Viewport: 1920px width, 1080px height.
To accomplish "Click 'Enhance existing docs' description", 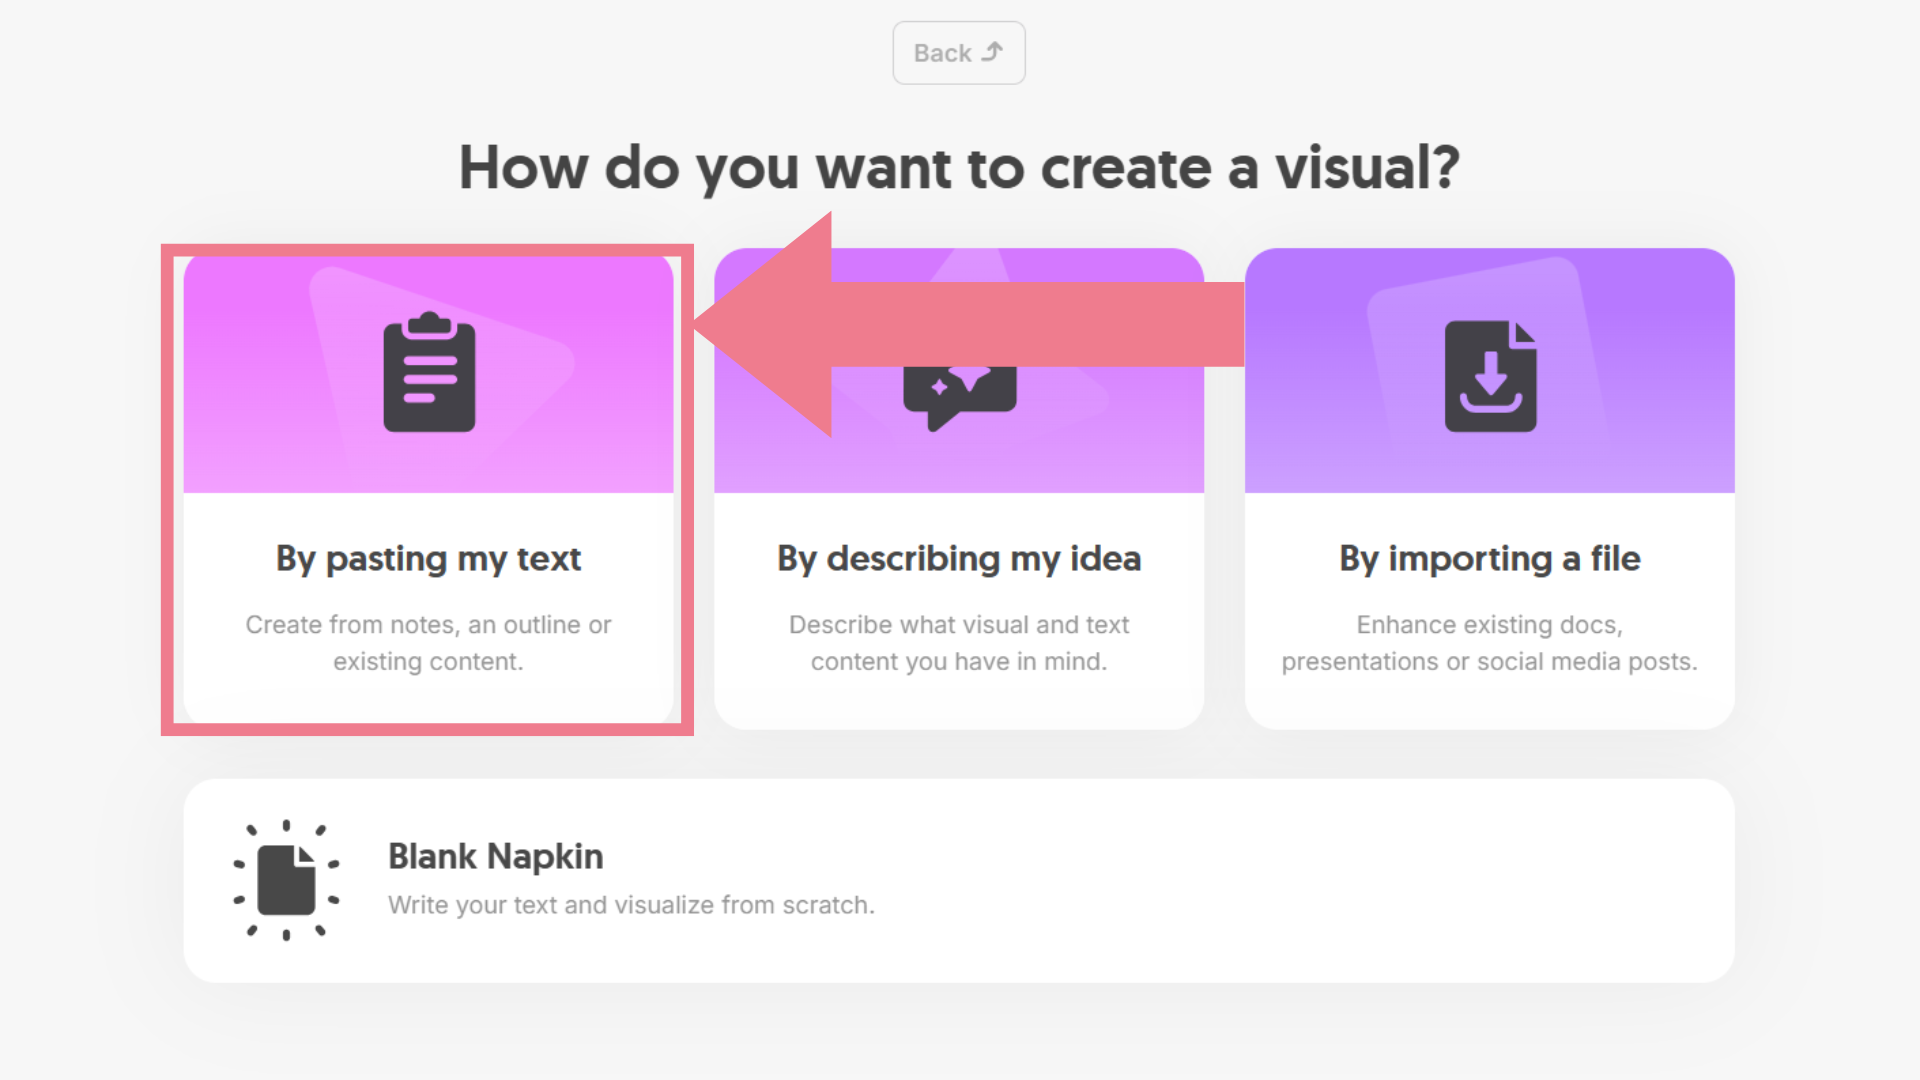I will click(x=1490, y=643).
